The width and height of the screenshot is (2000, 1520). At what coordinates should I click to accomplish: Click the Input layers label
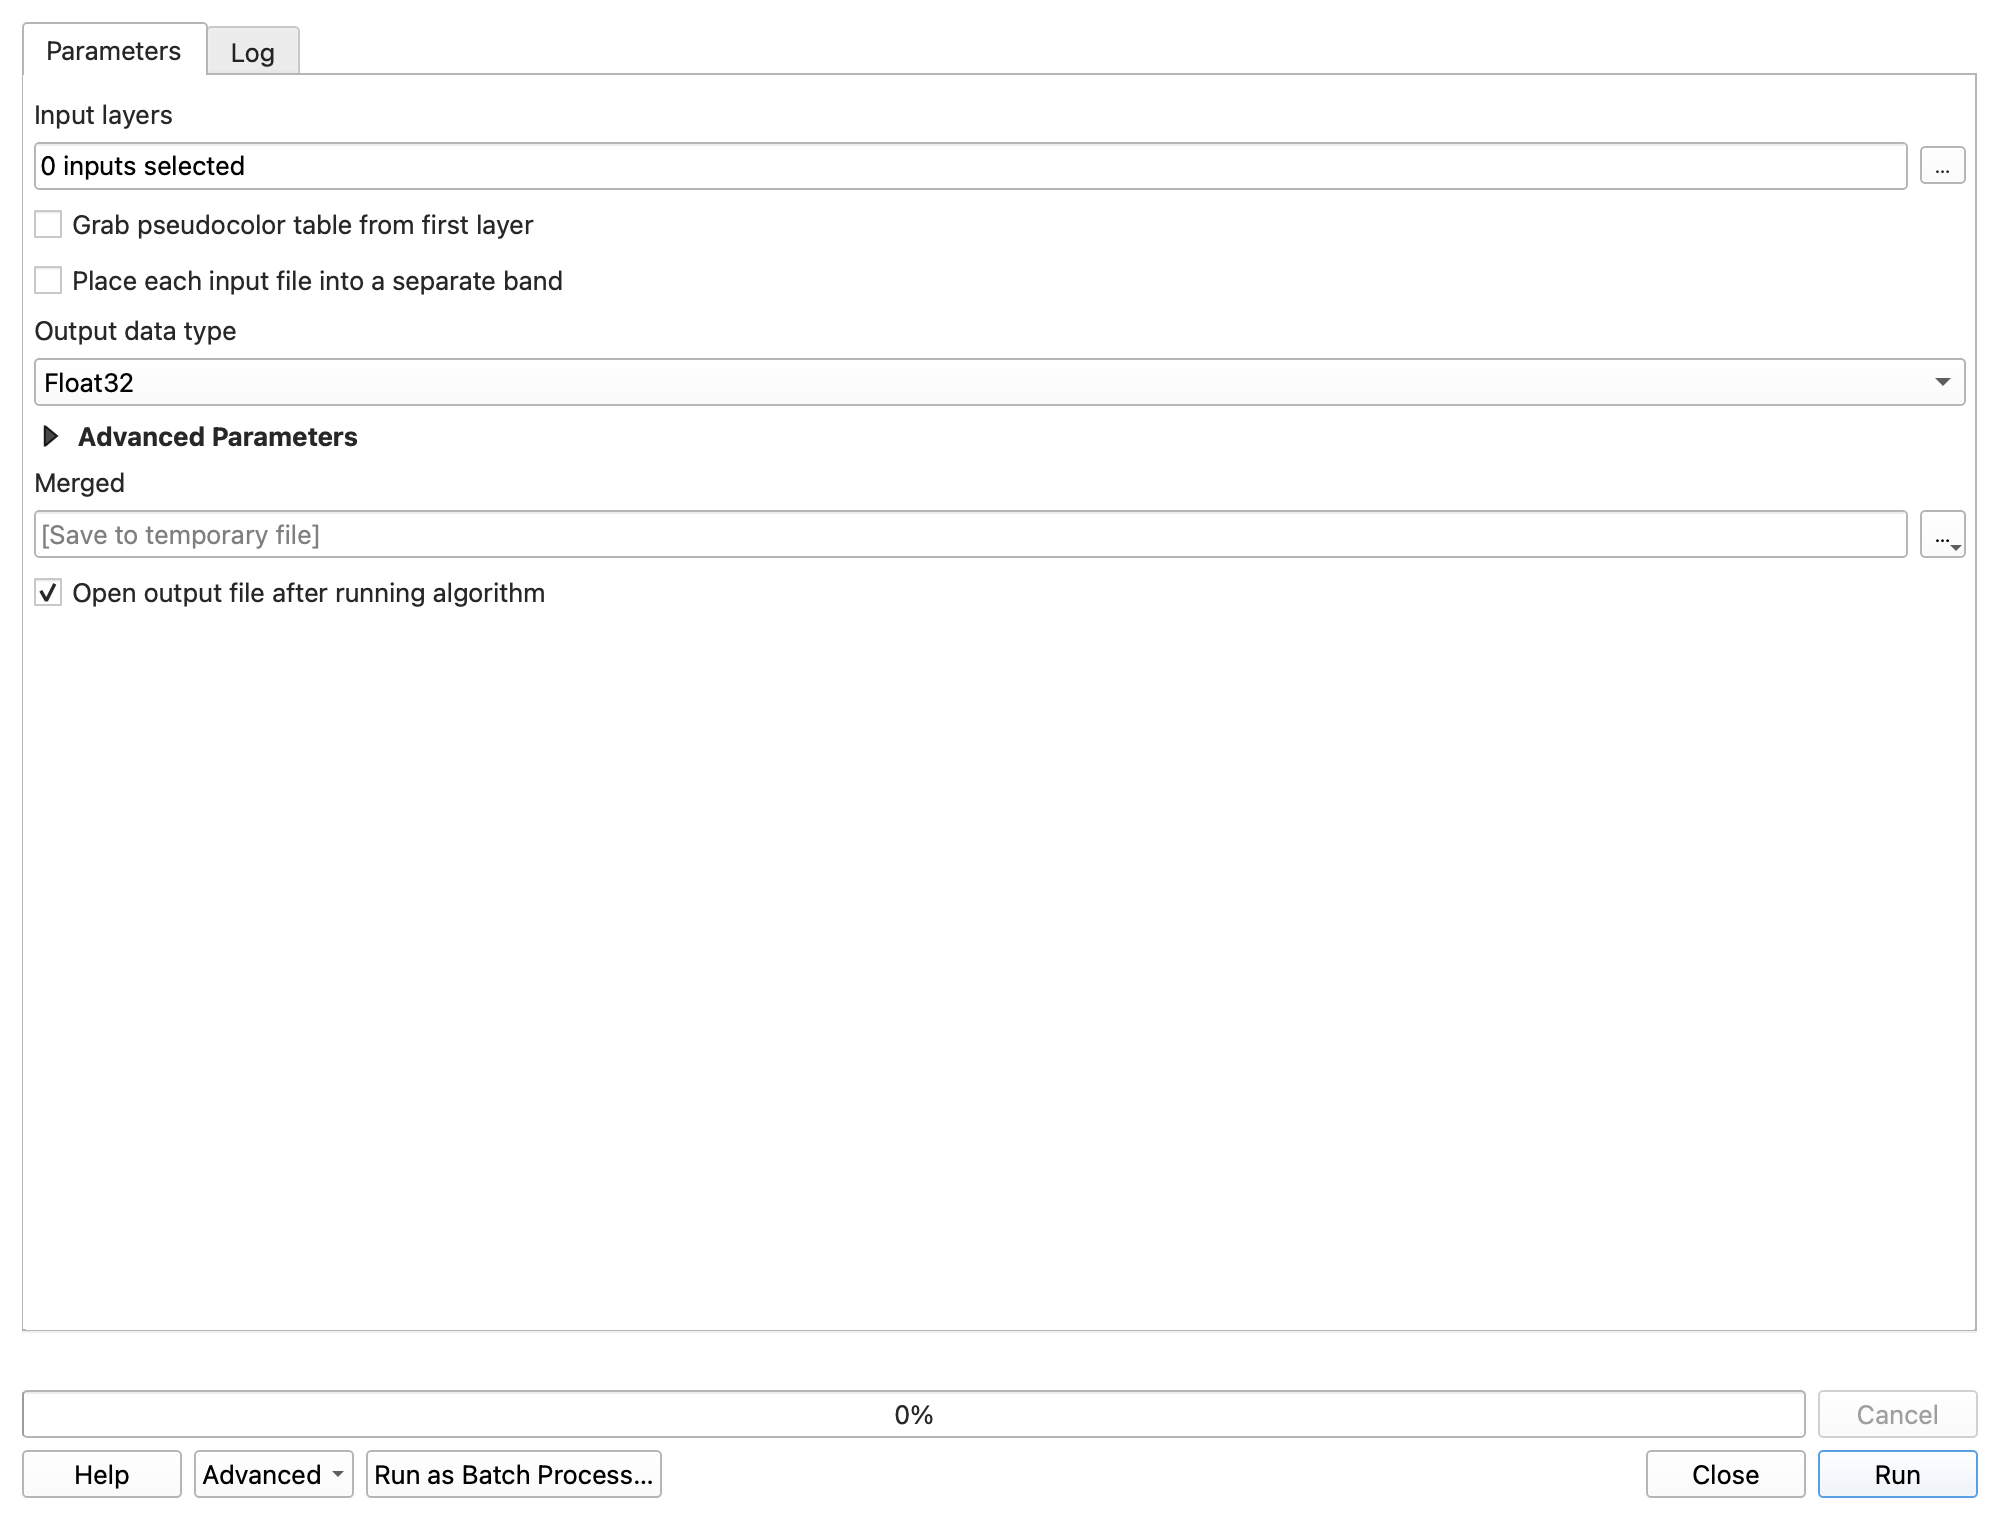pos(103,115)
